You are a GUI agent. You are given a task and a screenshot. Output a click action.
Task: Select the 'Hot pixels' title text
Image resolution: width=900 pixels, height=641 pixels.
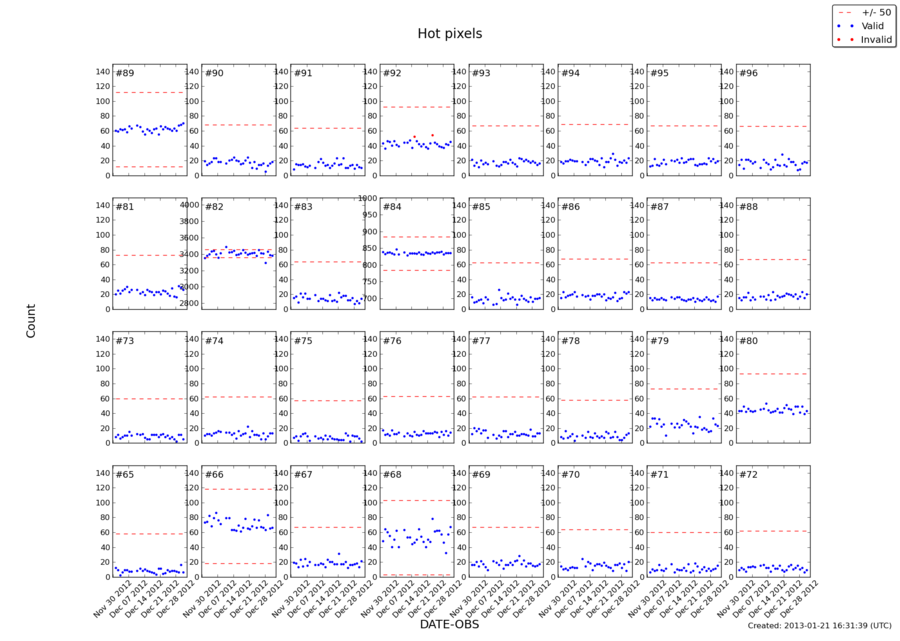pyautogui.click(x=450, y=33)
